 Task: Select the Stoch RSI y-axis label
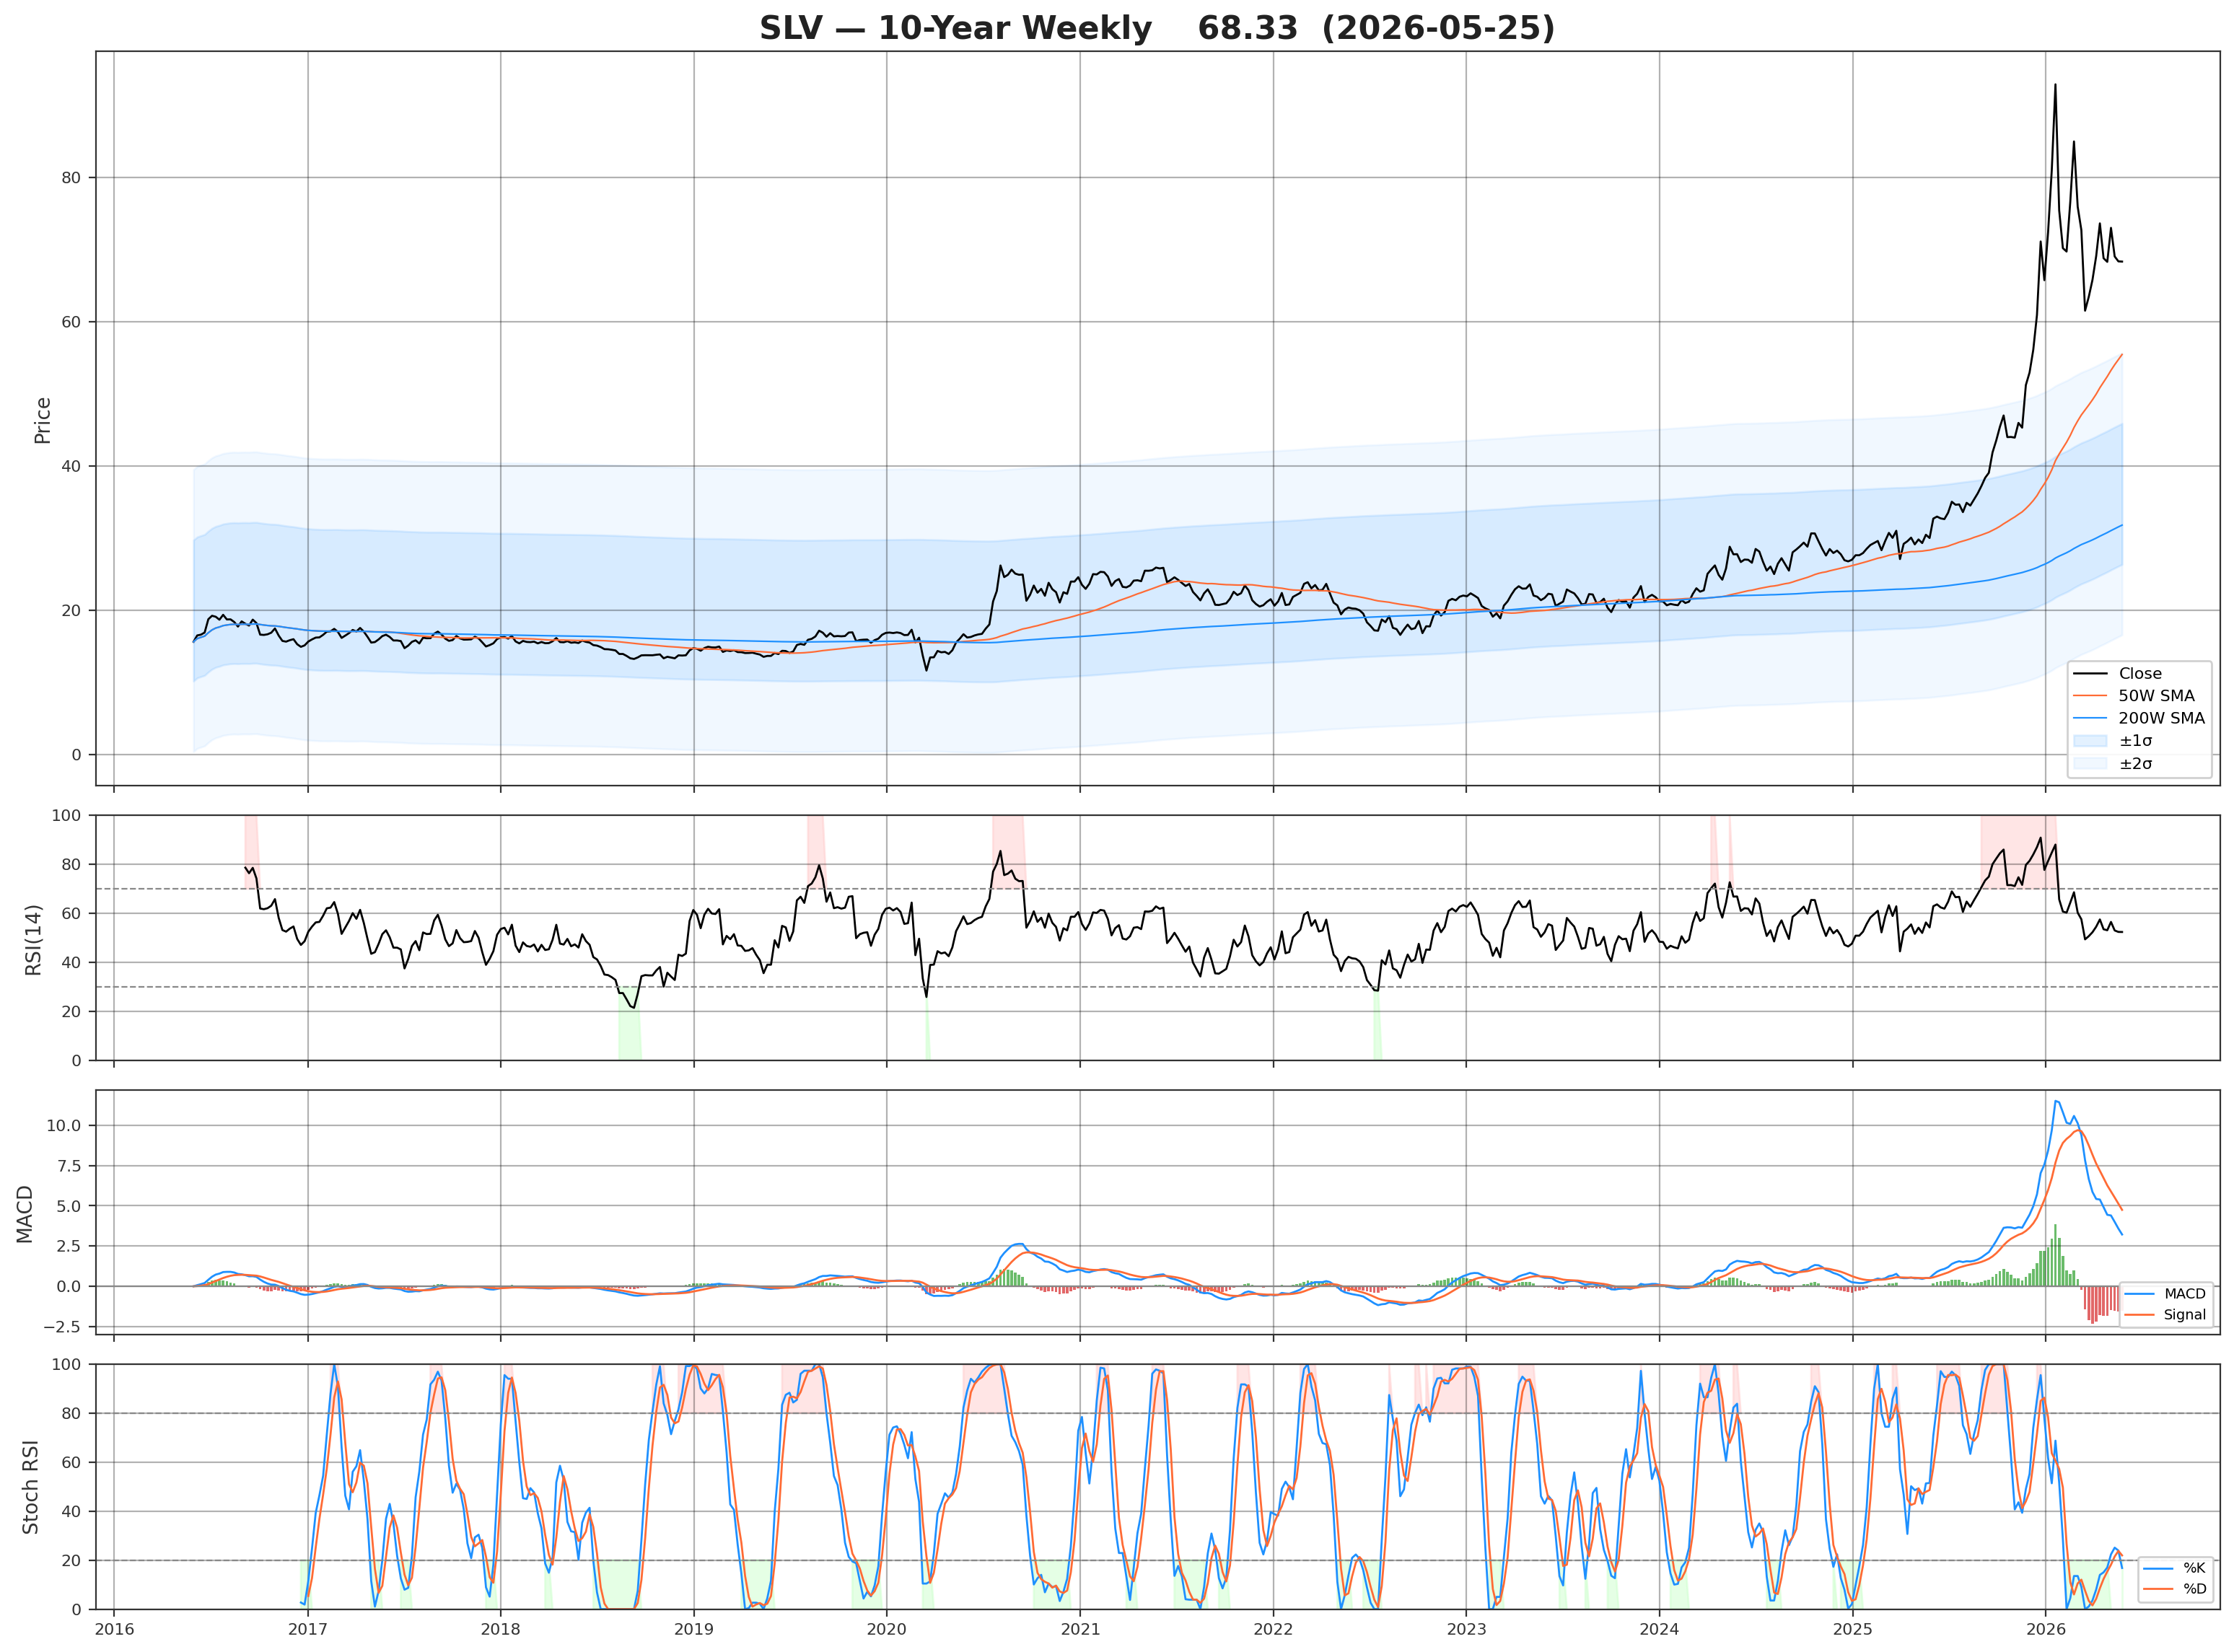30,1487
